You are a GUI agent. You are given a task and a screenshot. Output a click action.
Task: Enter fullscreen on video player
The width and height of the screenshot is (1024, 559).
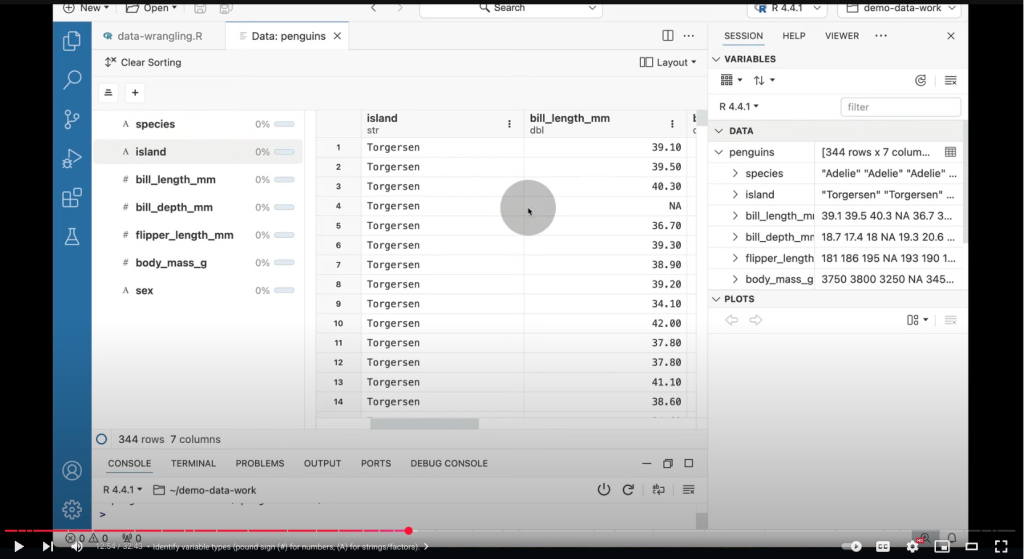[1001, 547]
